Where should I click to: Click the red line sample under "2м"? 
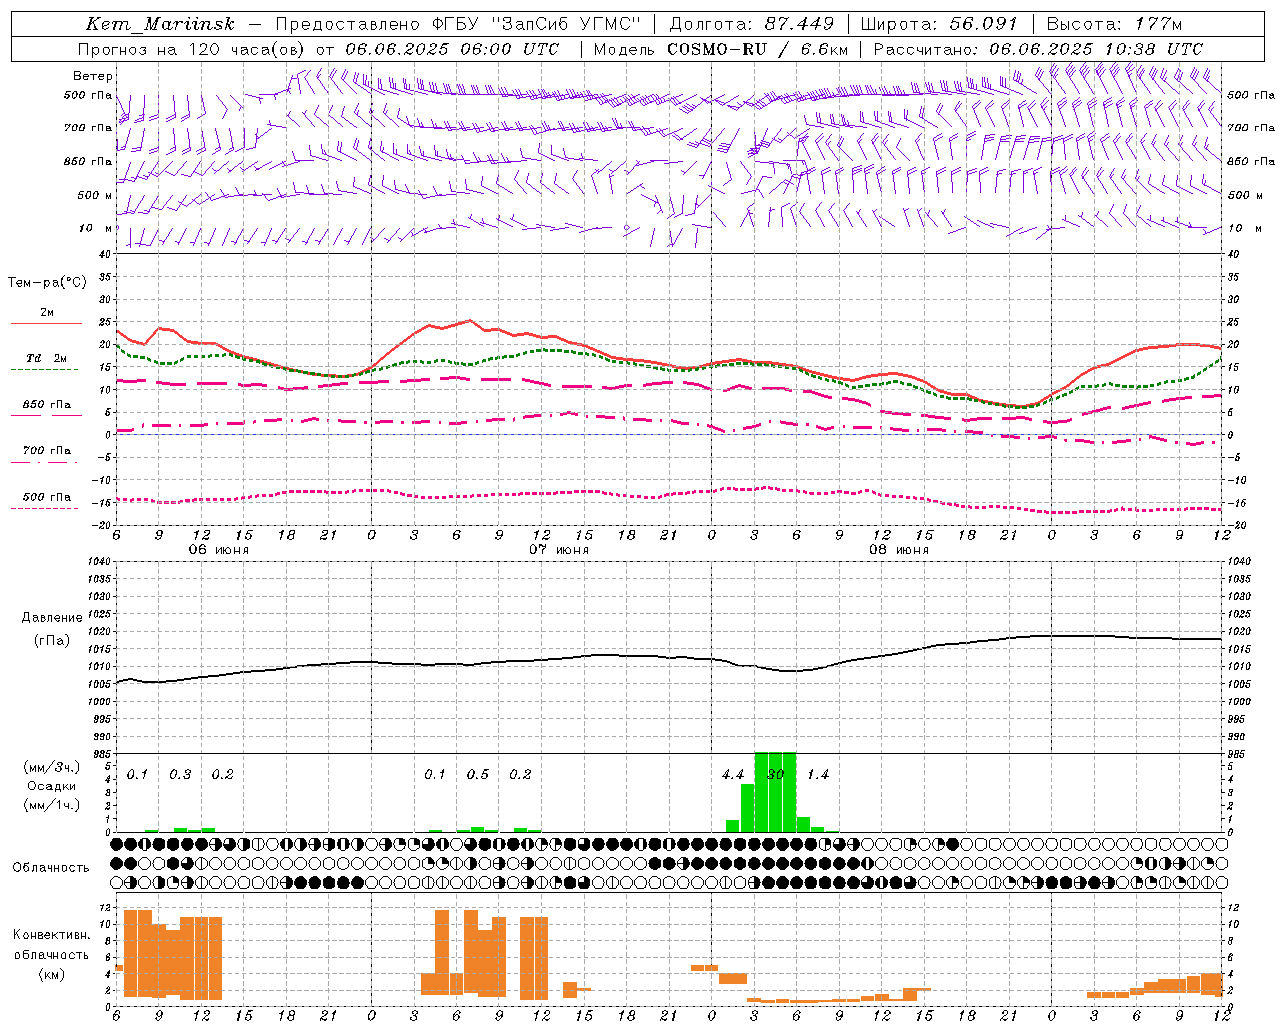[46, 324]
